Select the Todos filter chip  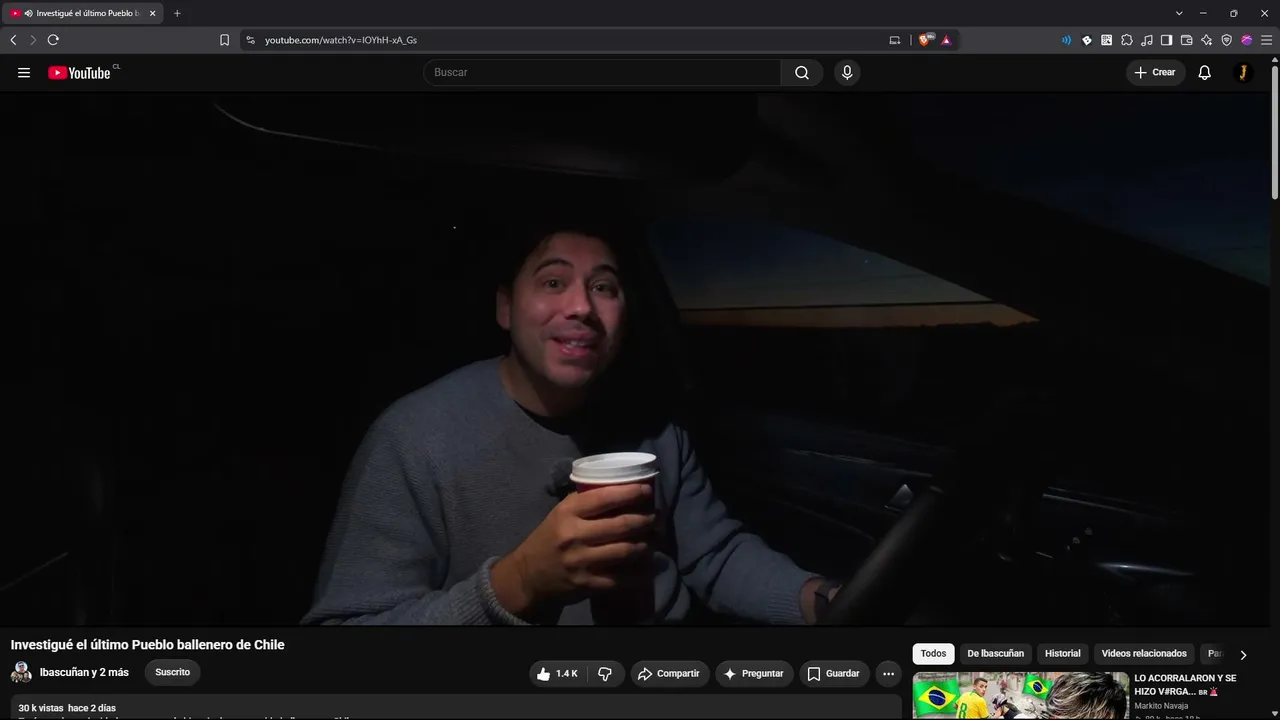[x=933, y=654]
